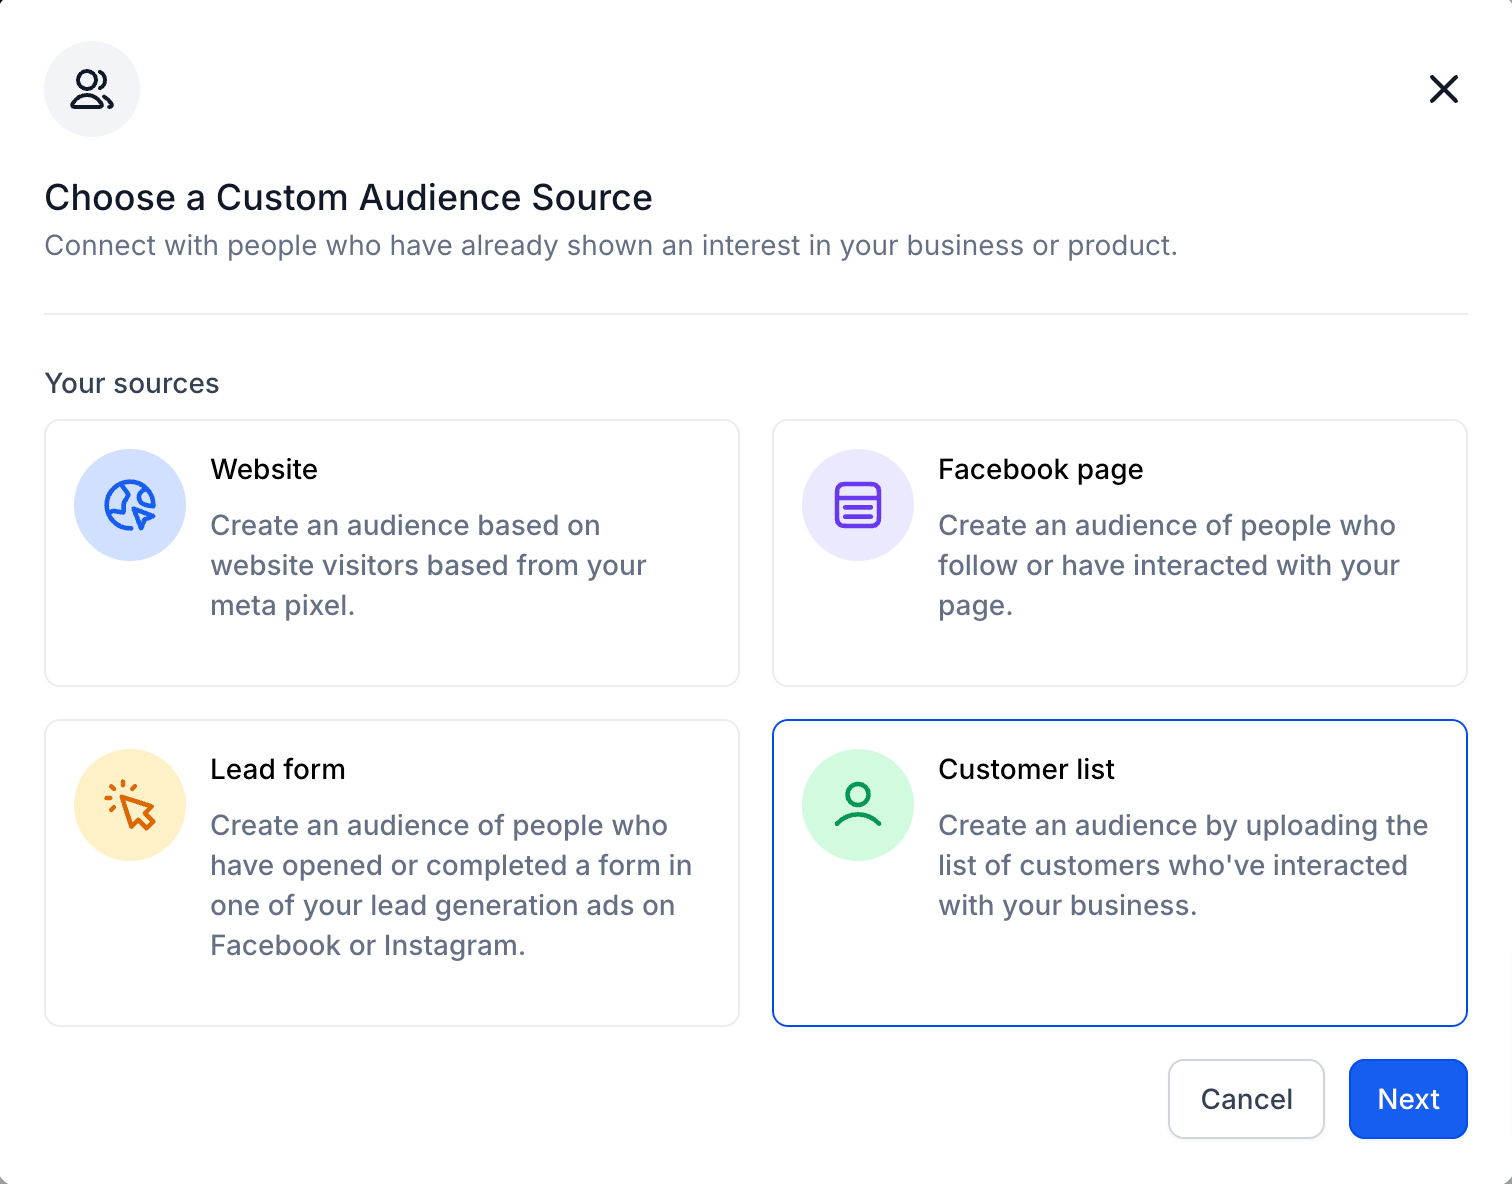
Task: Click the Lead form card title
Action: (x=278, y=769)
